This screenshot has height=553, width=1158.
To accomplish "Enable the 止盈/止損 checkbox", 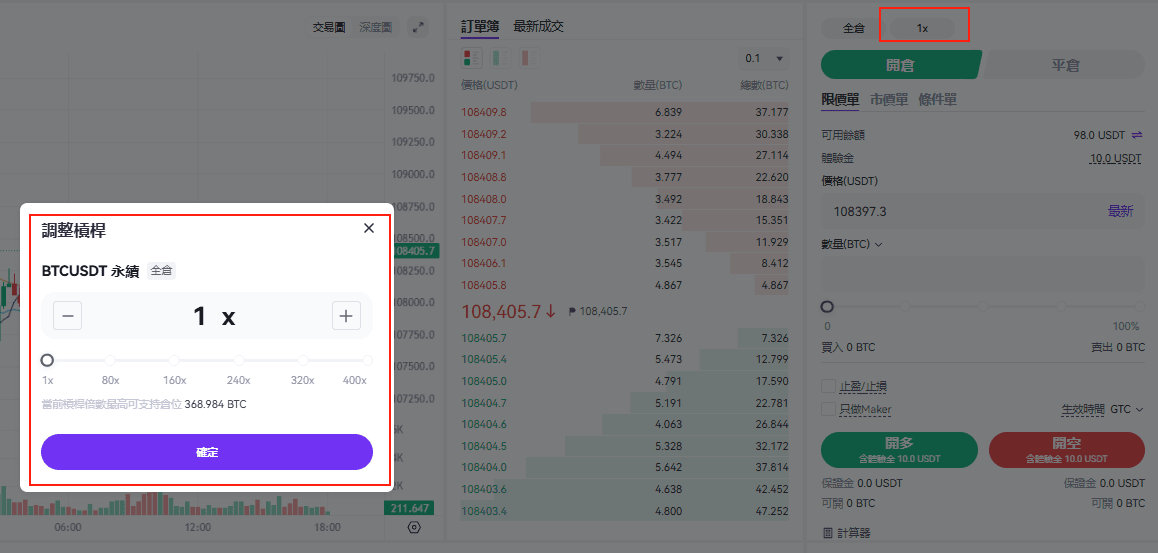I will tap(828, 386).
